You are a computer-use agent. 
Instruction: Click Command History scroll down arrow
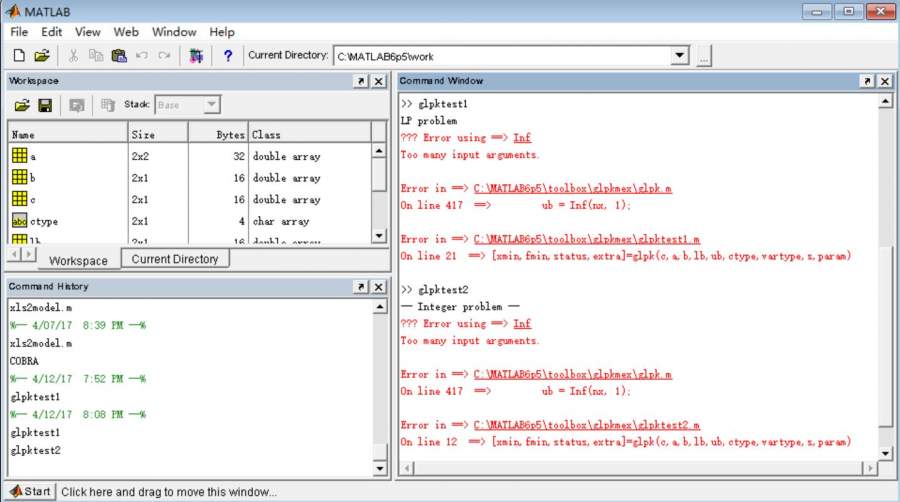click(379, 469)
